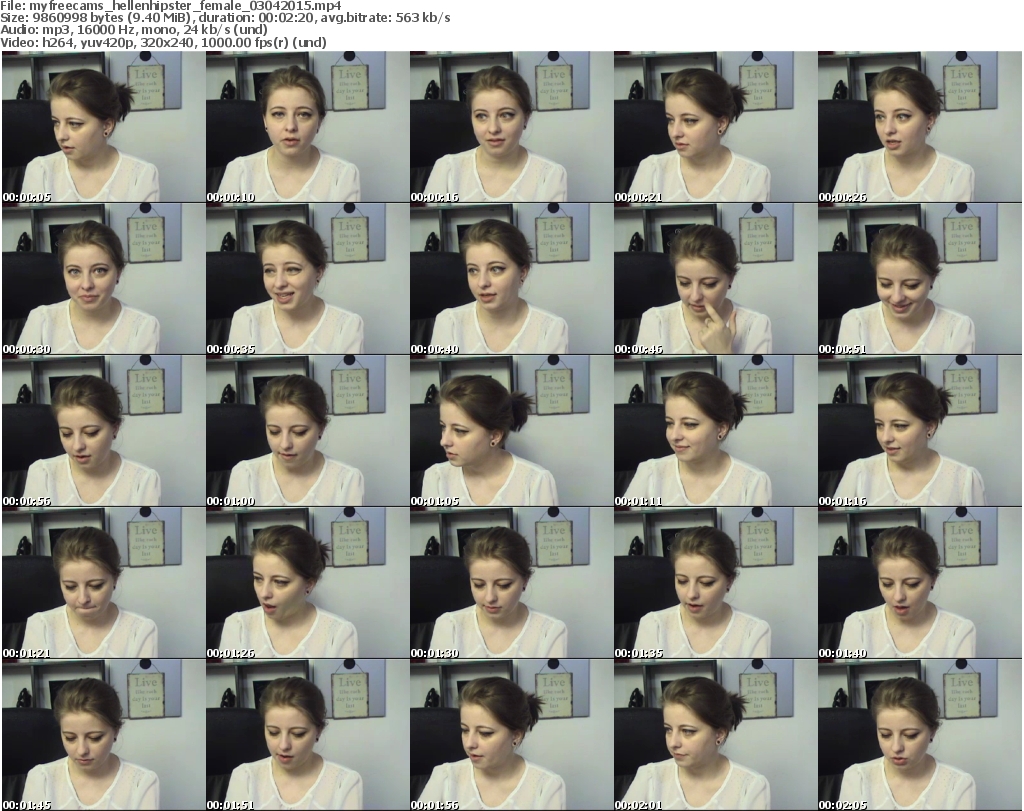Select the frame timestamped 00:01:21
This screenshot has height=811, width=1024.
coord(103,583)
